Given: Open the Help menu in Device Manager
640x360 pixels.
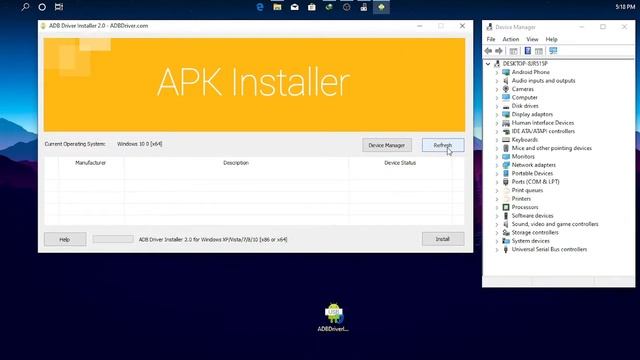Looking at the screenshot, I should coord(551,39).
